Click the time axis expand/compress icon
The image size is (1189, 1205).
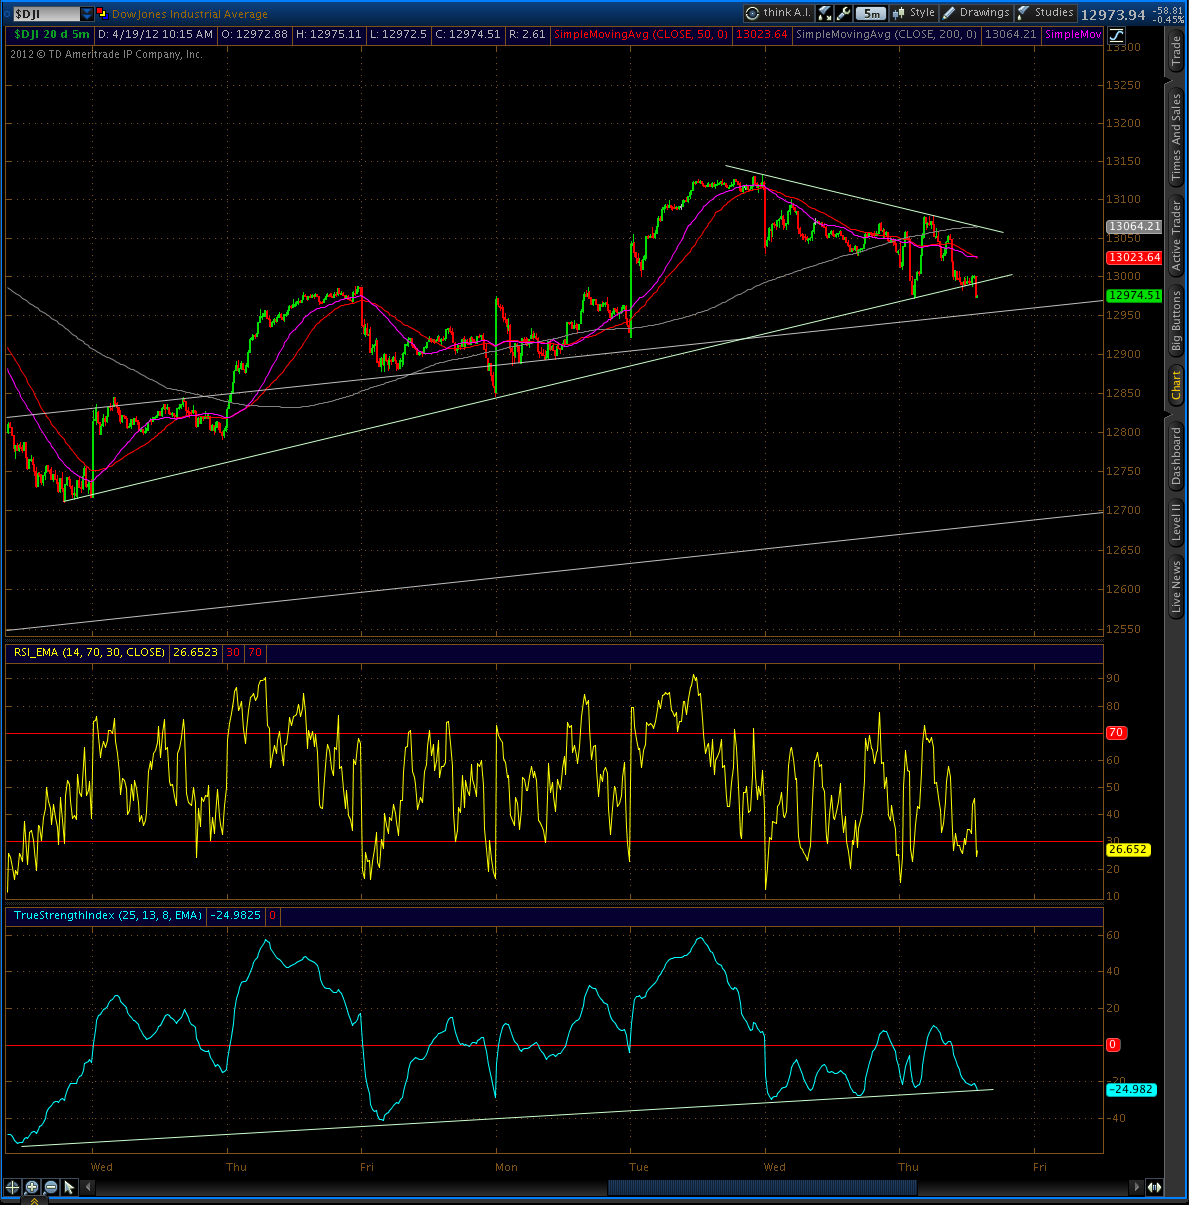(1154, 1187)
